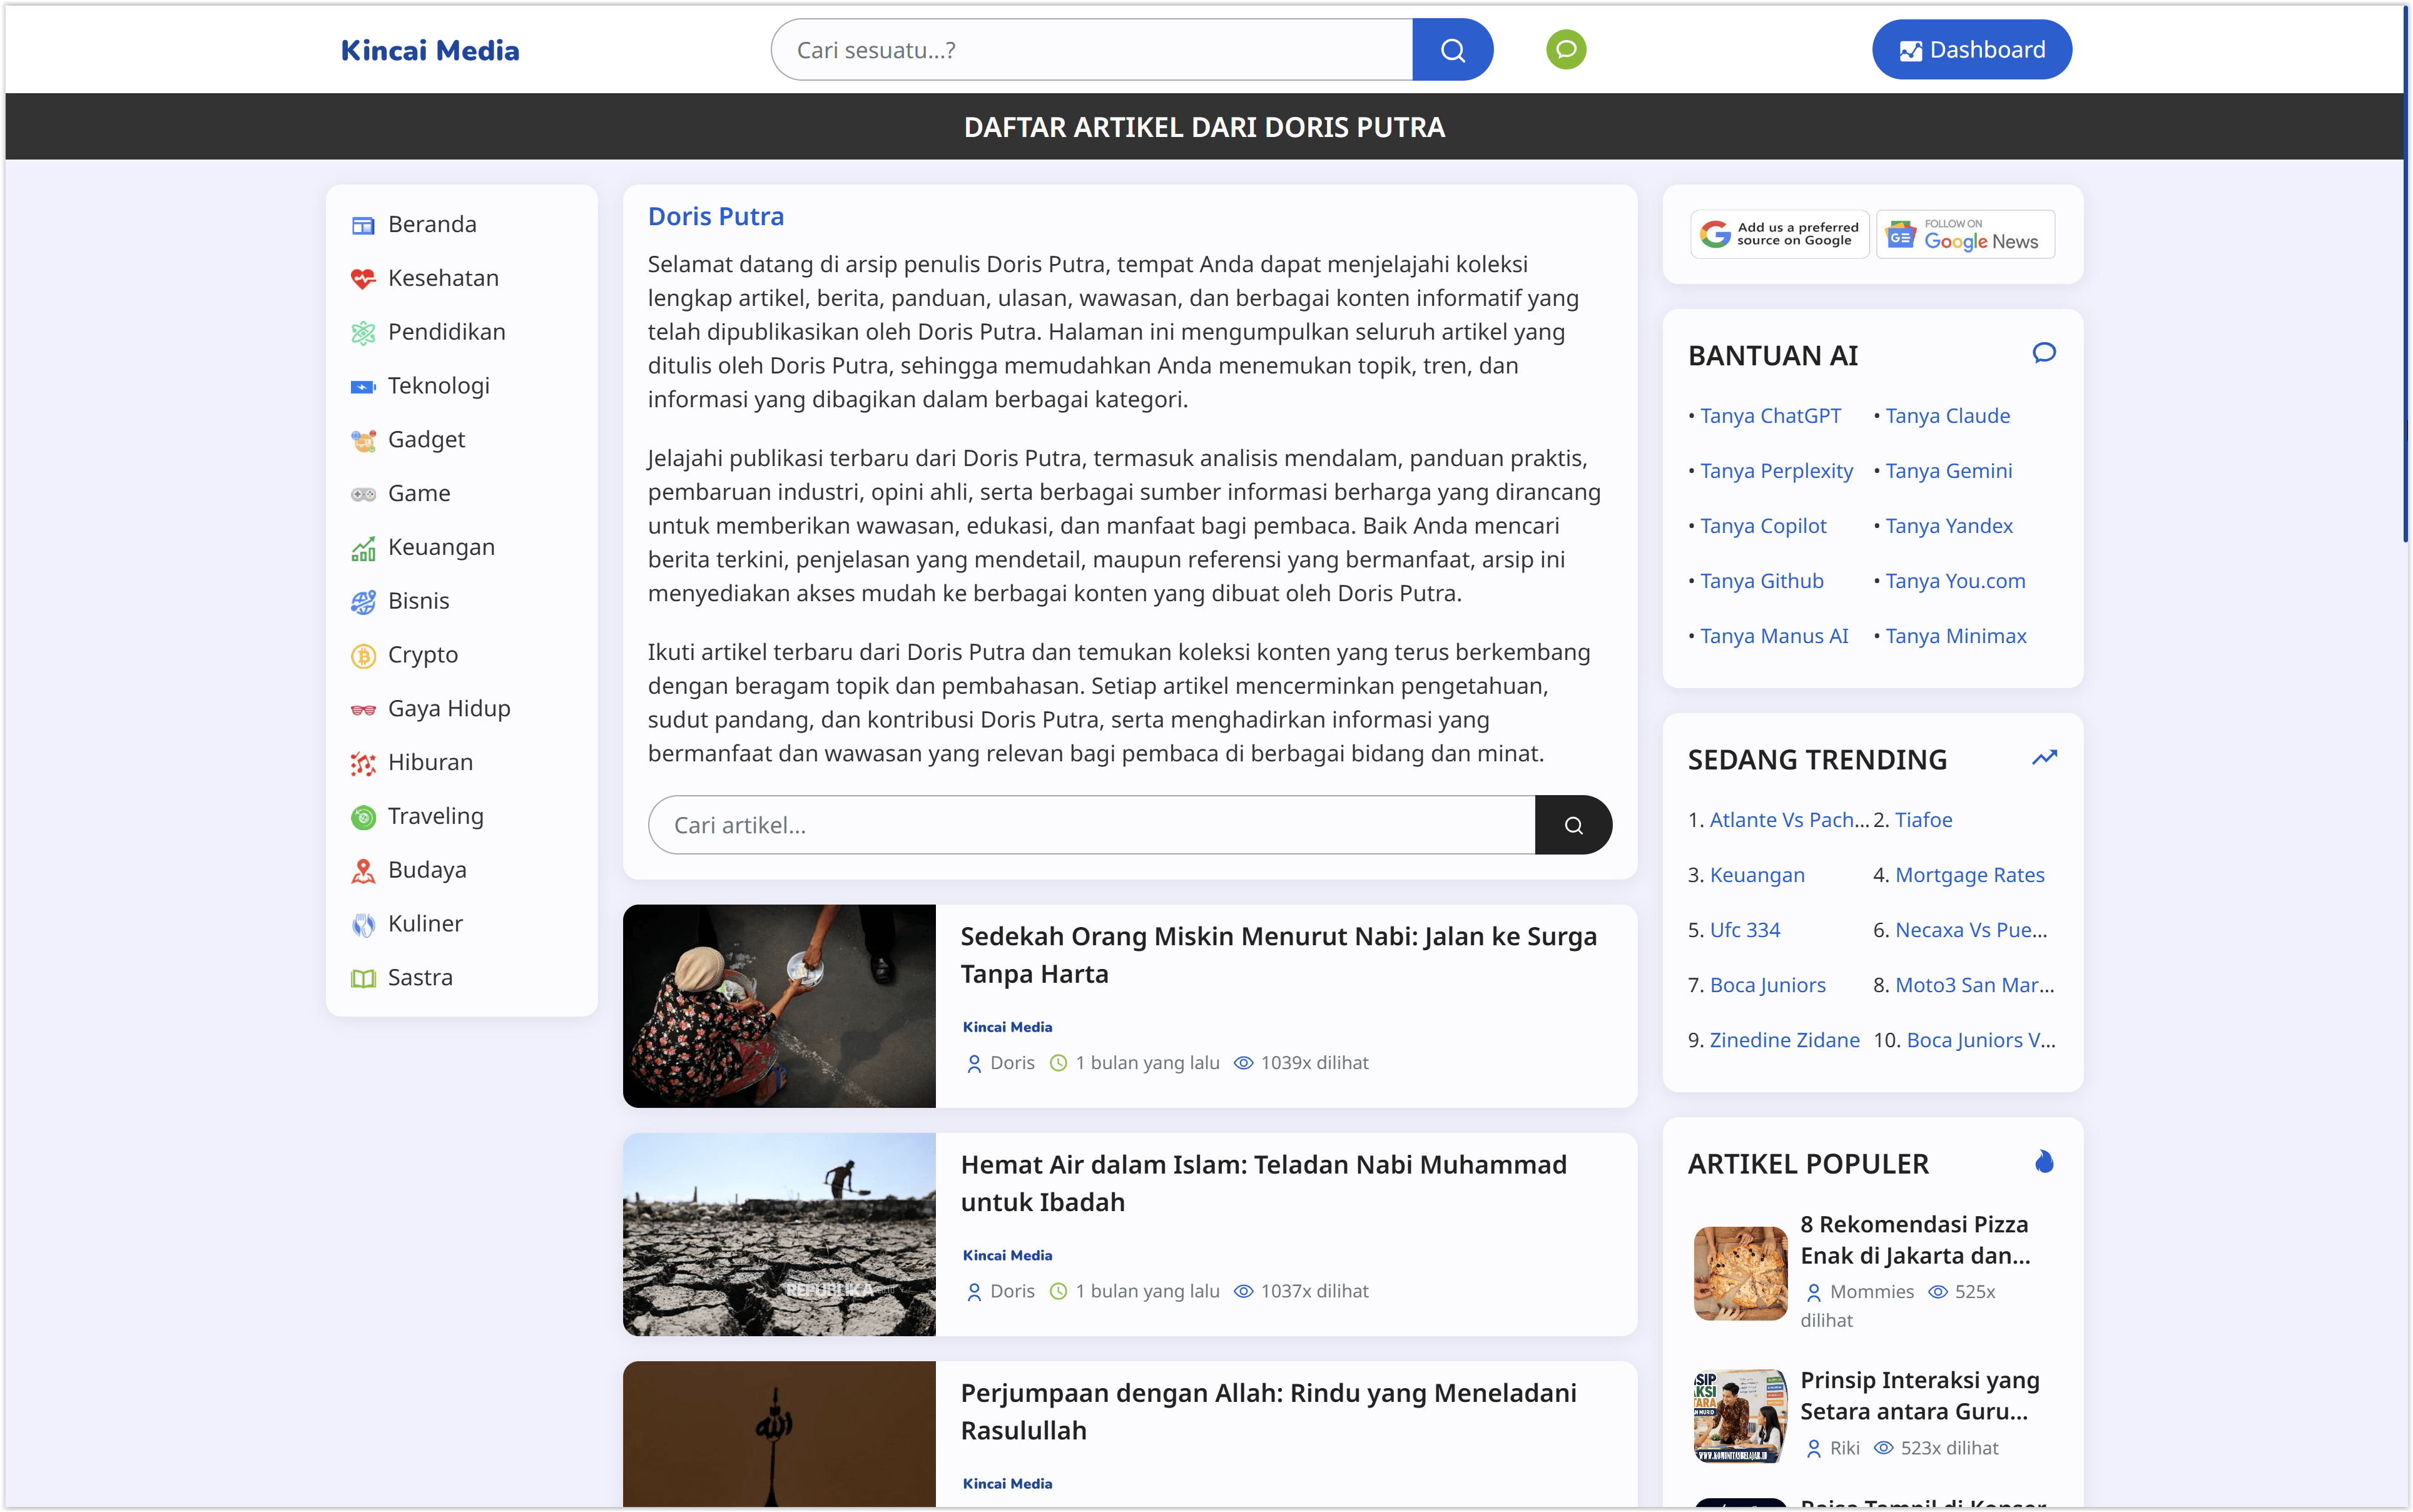Click the Sedang Trending arrow icon

2044,757
